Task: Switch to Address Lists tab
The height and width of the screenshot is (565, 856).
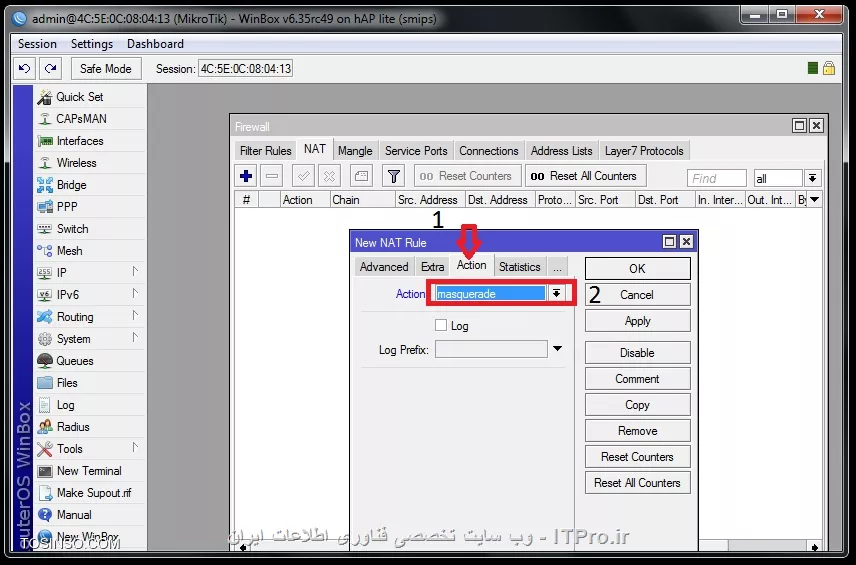Action: [561, 151]
